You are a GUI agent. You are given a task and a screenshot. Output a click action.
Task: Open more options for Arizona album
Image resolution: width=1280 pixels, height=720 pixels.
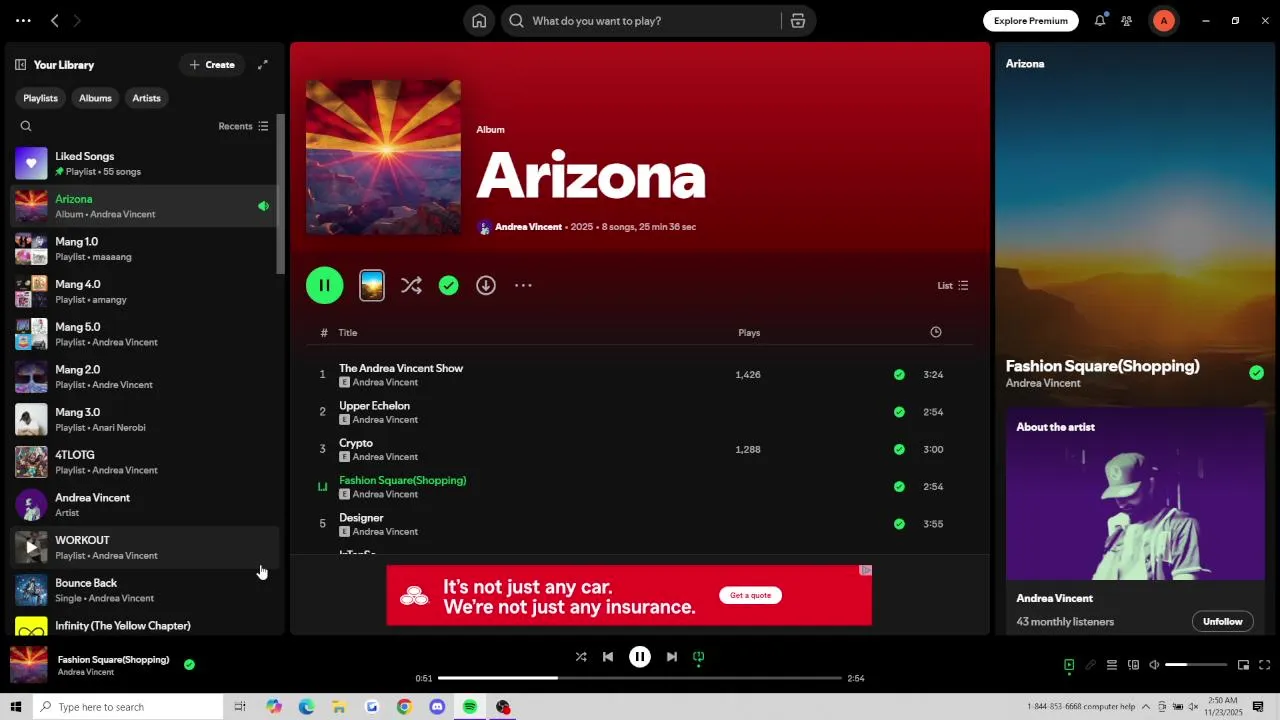coord(523,286)
